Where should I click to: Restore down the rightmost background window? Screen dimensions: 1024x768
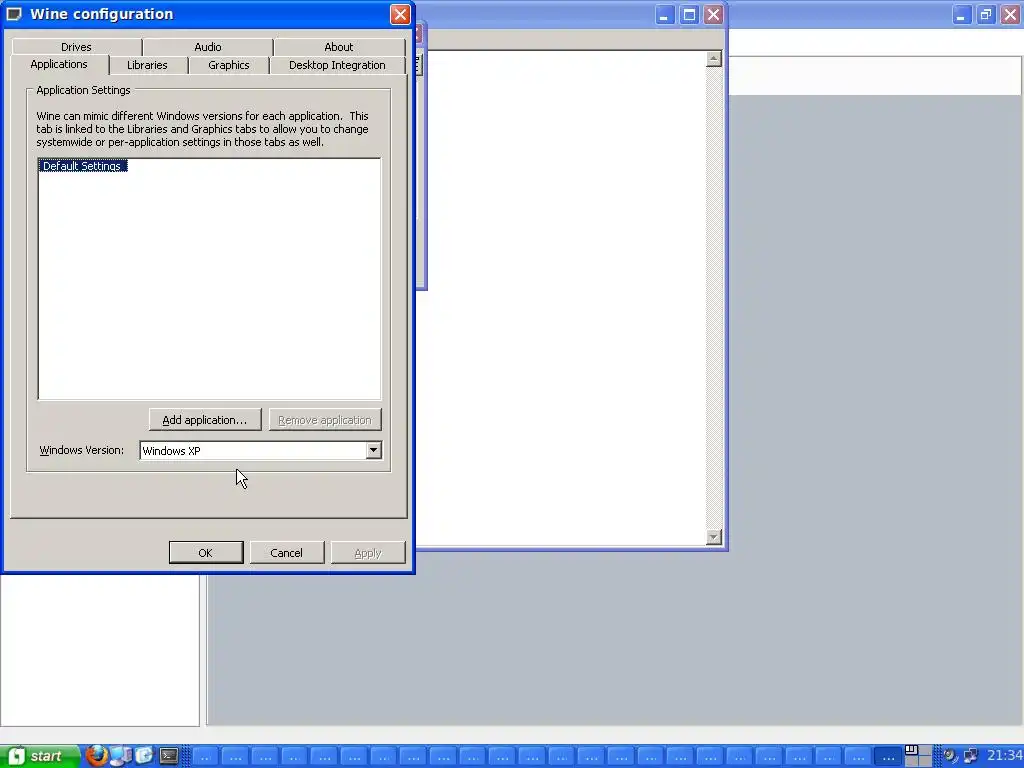pyautogui.click(x=985, y=14)
